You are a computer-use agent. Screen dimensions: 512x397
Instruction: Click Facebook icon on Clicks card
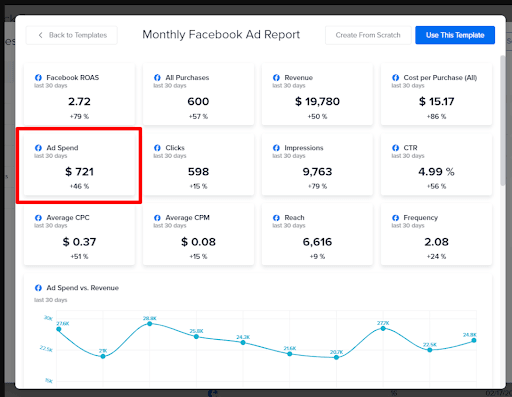157,148
